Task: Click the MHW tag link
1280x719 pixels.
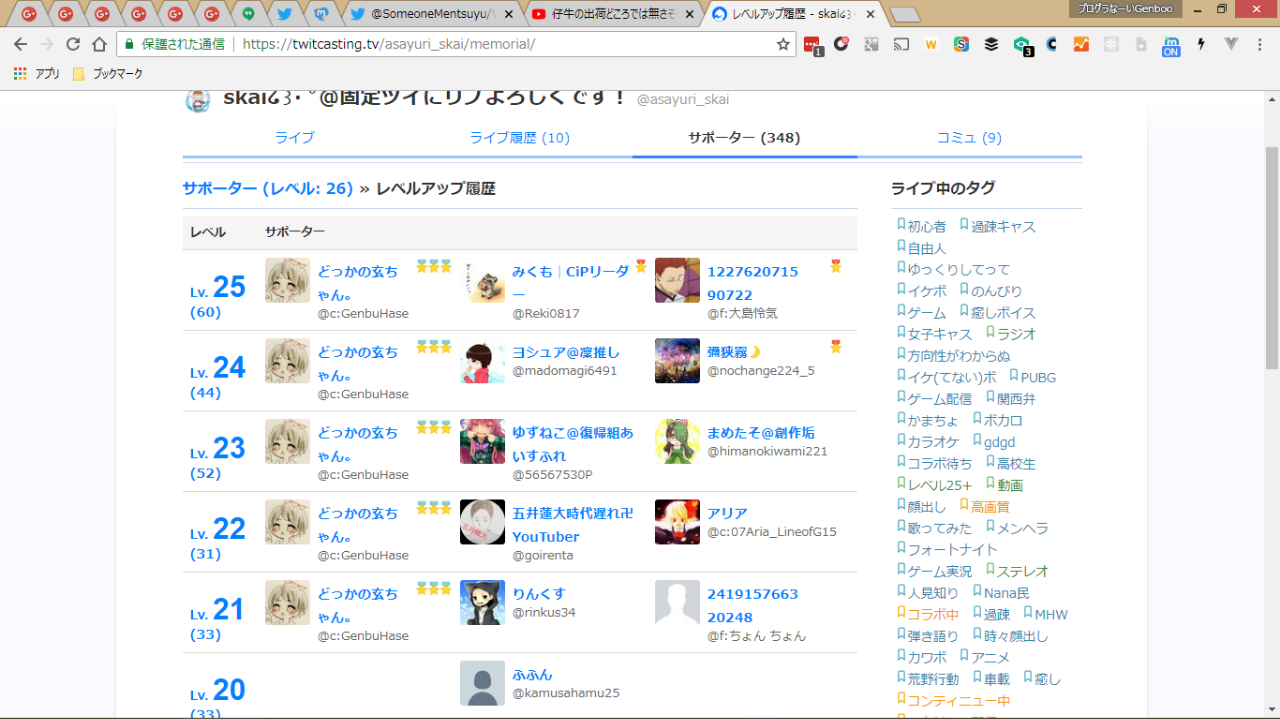Action: pos(1051,614)
